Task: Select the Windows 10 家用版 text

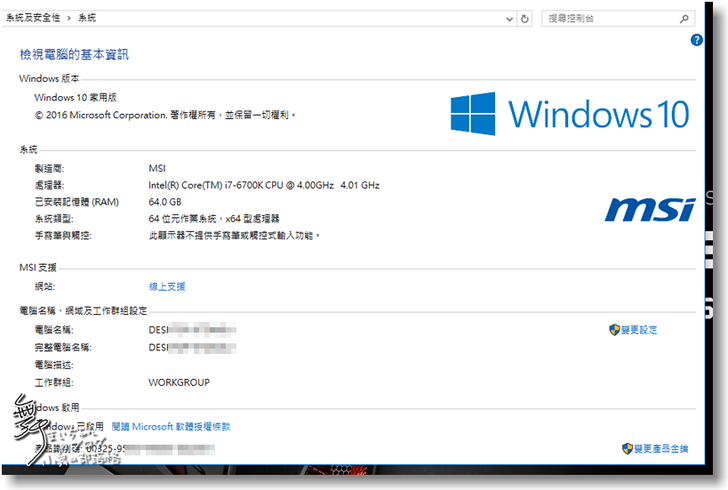Action: [75, 97]
